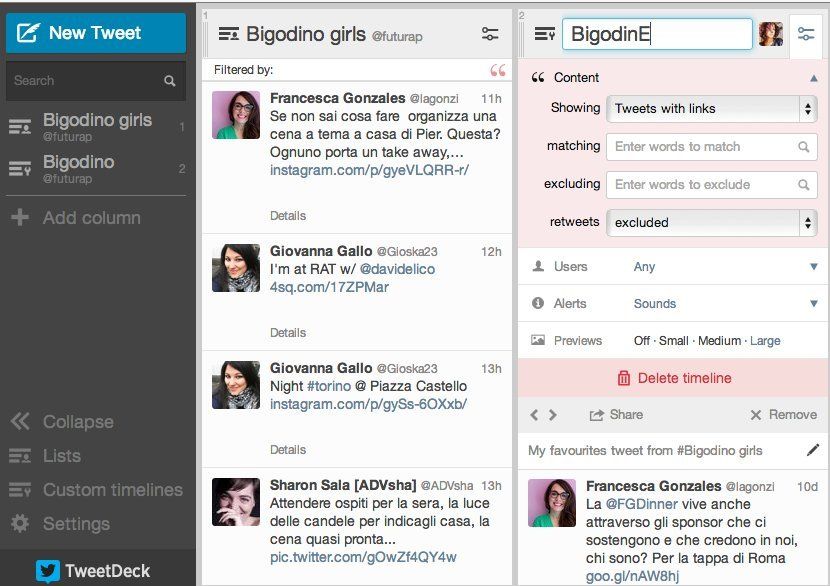Click the Any users value link
Viewport: 830px width, 586px height.
point(644,267)
